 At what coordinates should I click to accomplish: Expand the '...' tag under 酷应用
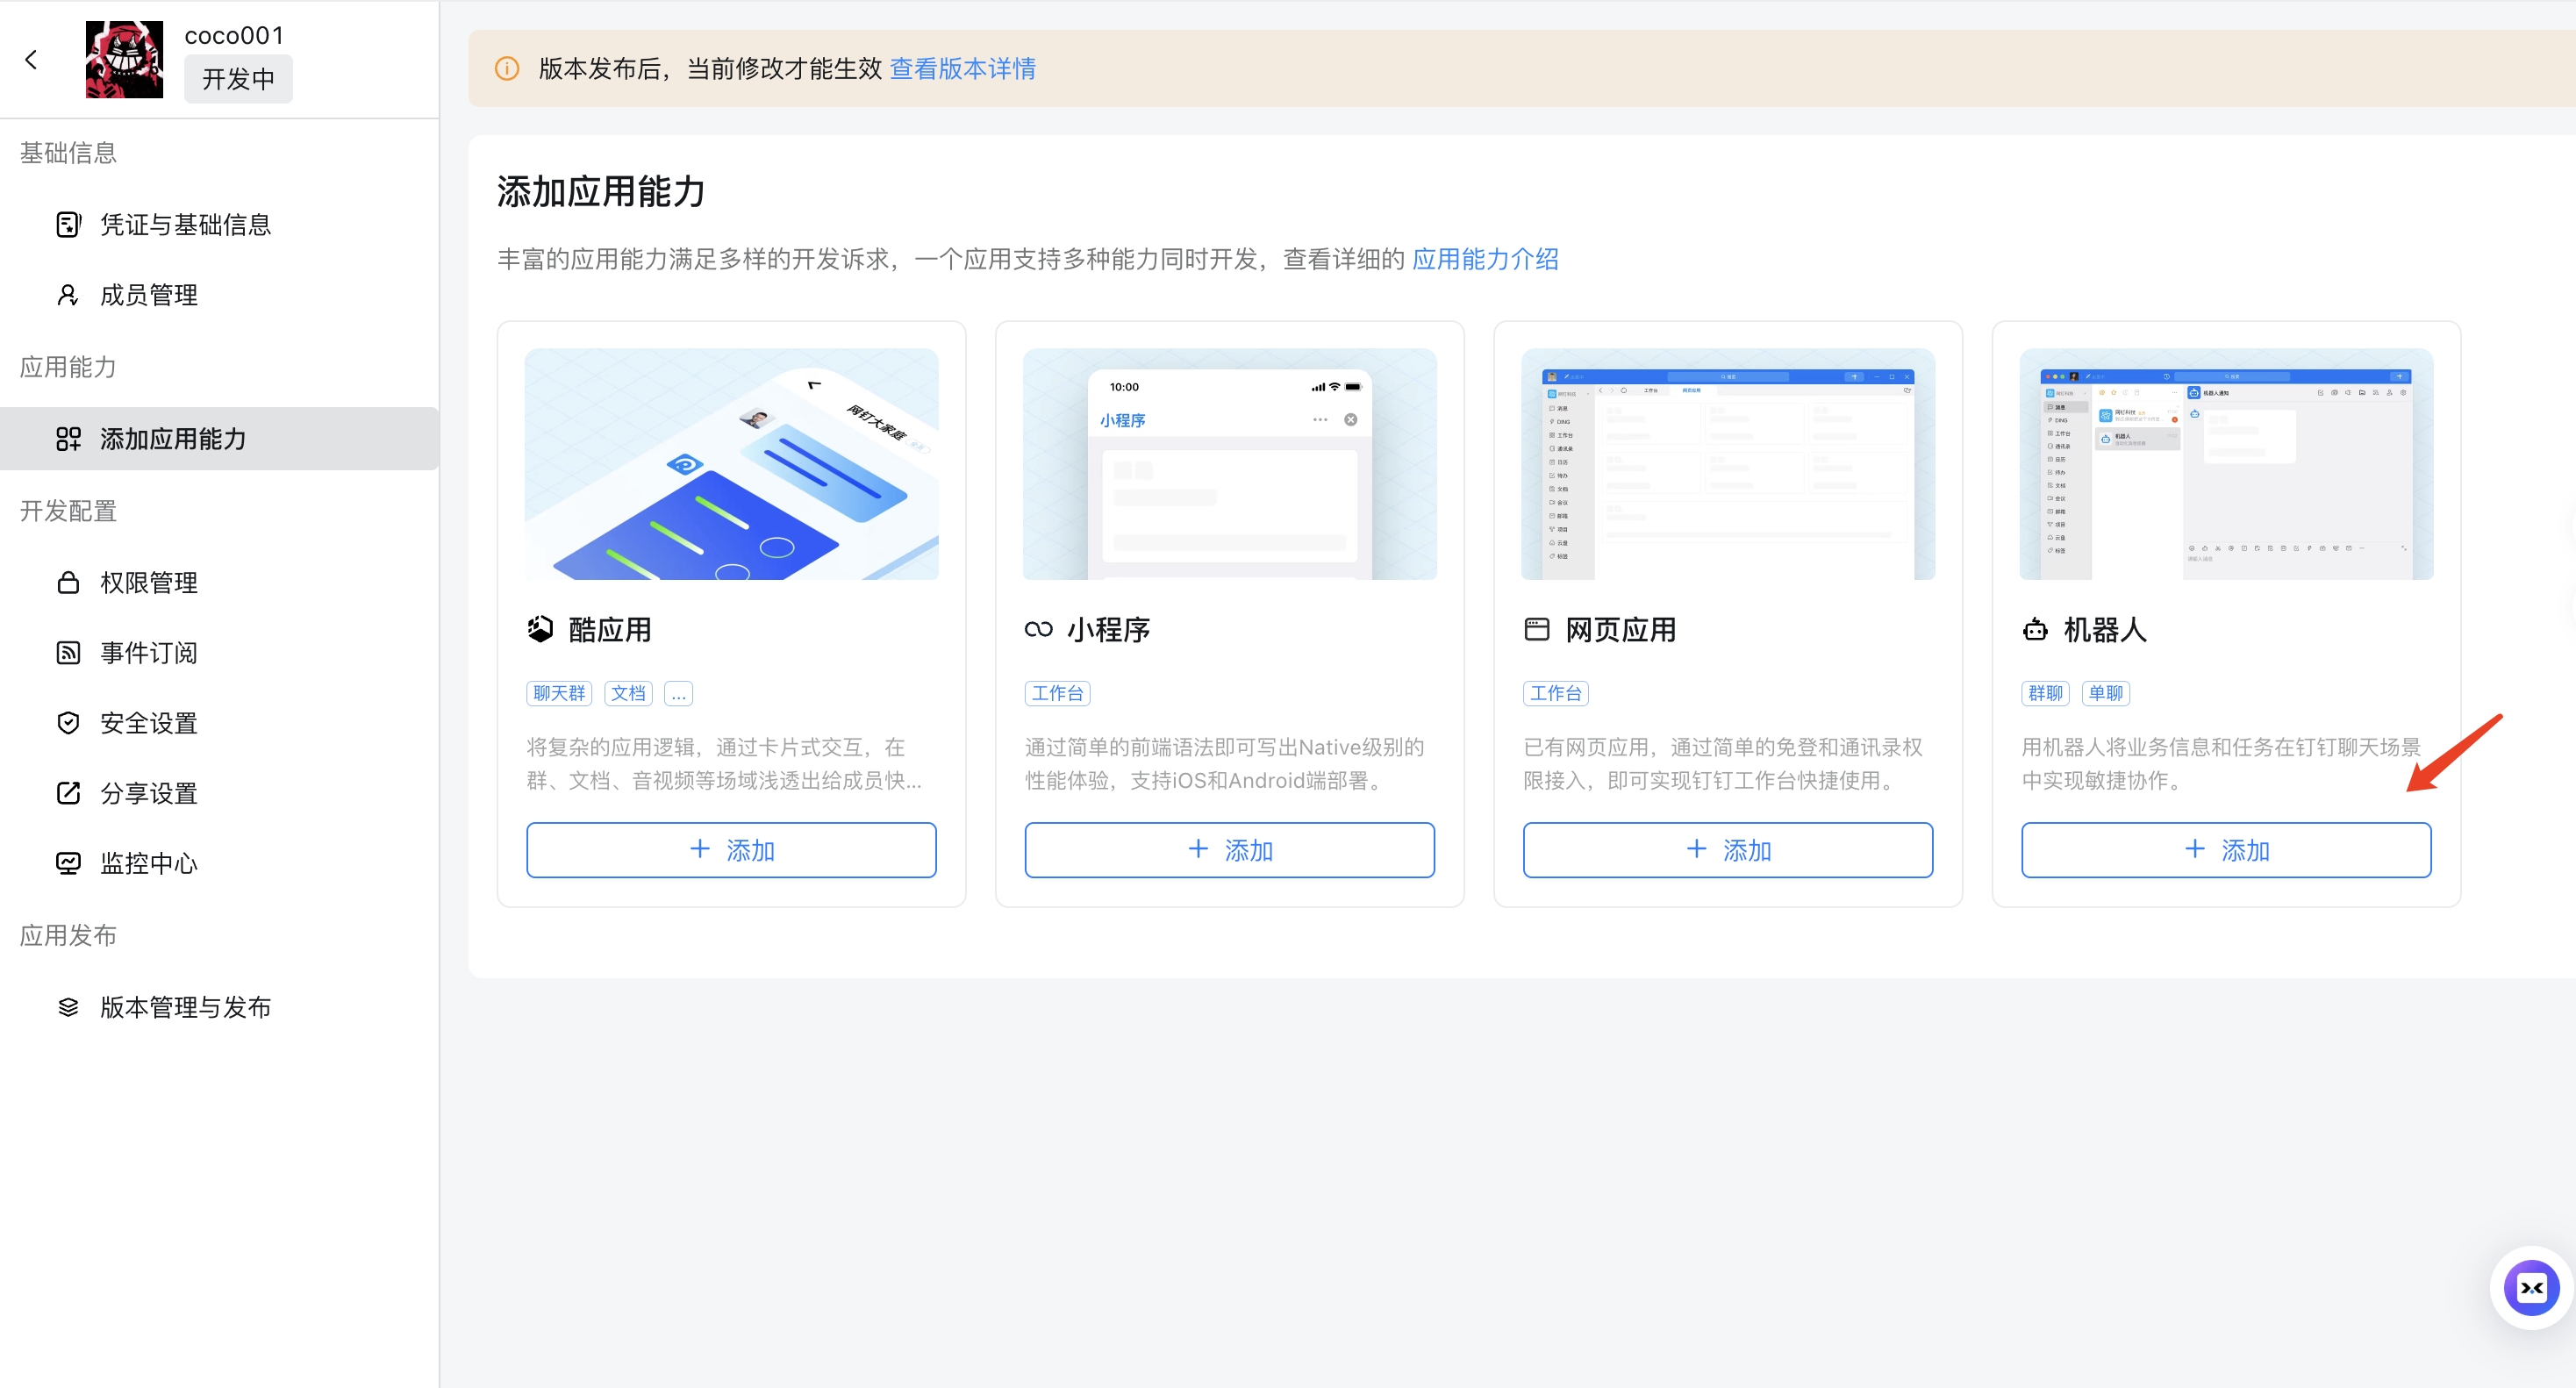678,694
